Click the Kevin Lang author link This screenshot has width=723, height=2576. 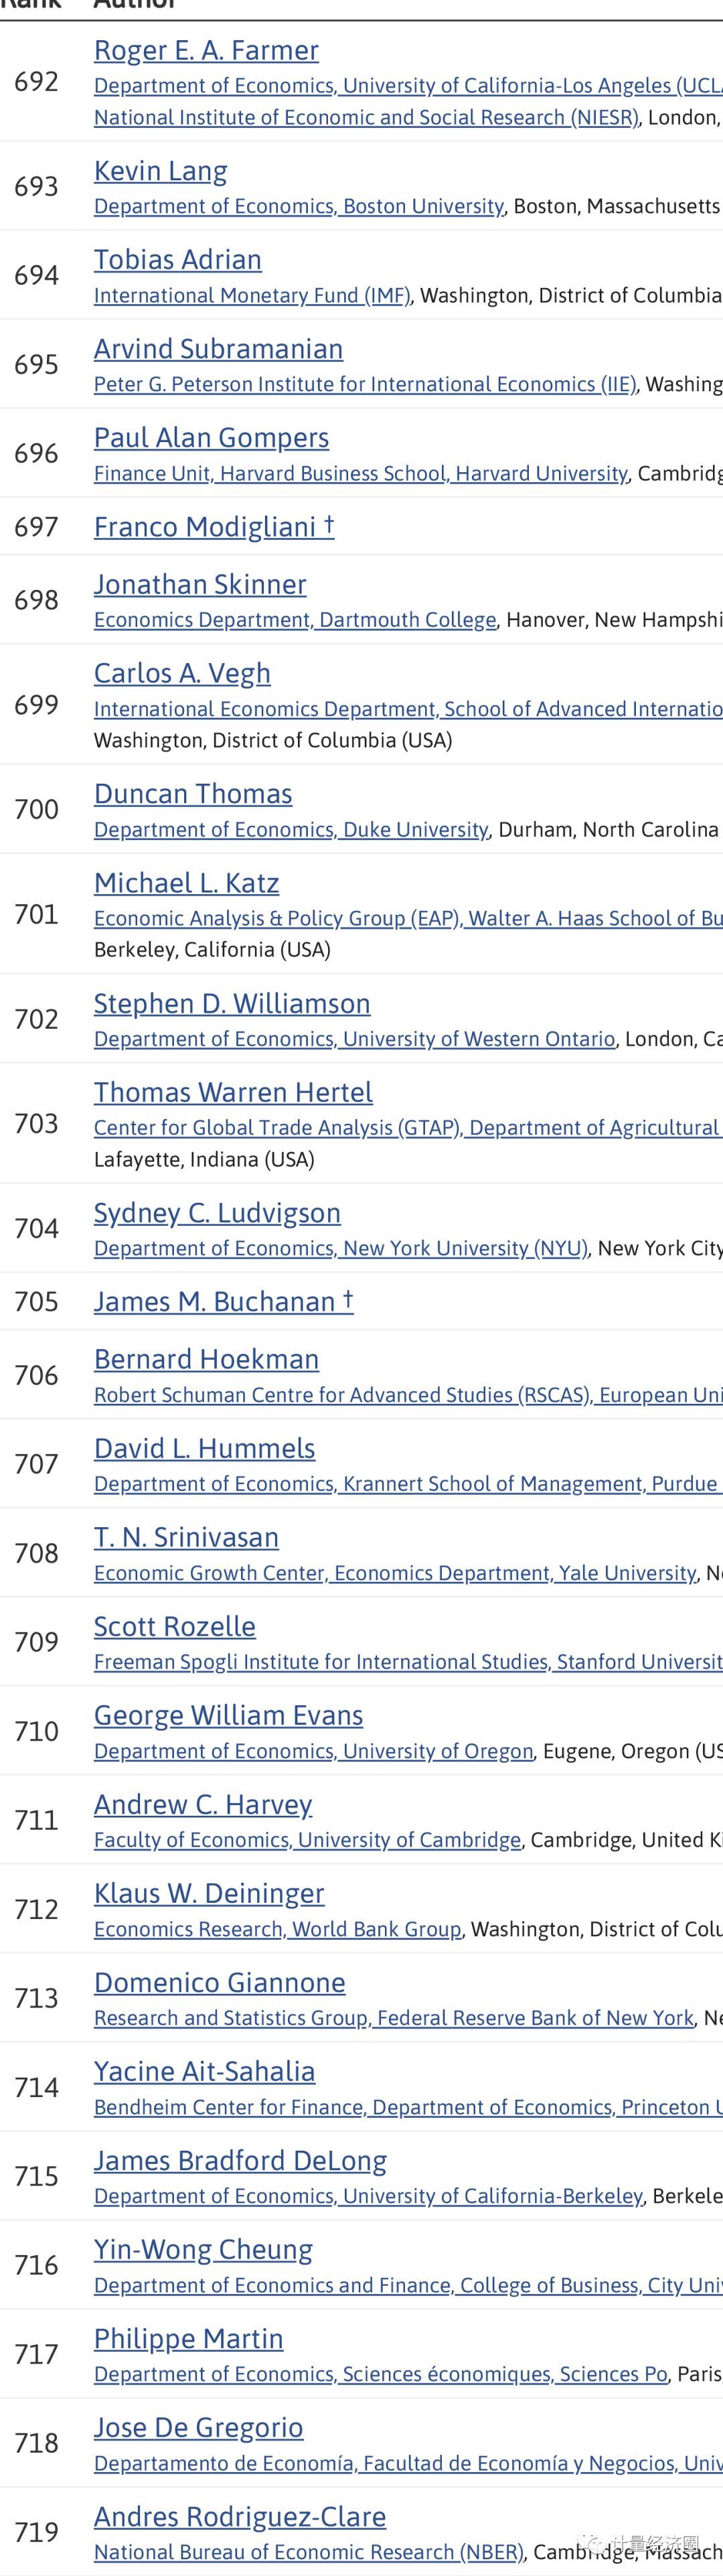coord(160,171)
